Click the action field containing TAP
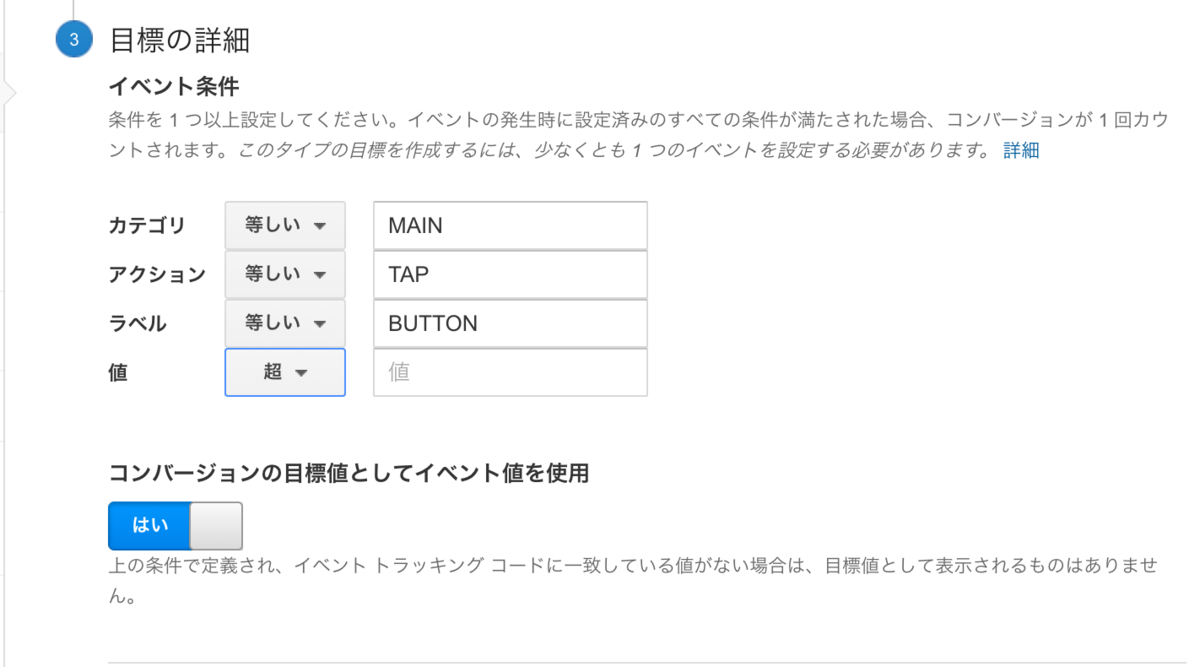1200x667 pixels. (x=510, y=275)
